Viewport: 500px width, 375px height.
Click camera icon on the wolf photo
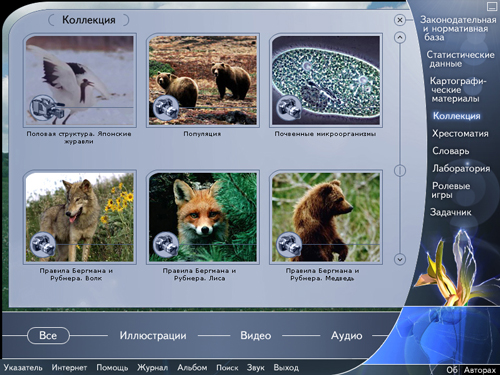pyautogui.click(x=43, y=244)
